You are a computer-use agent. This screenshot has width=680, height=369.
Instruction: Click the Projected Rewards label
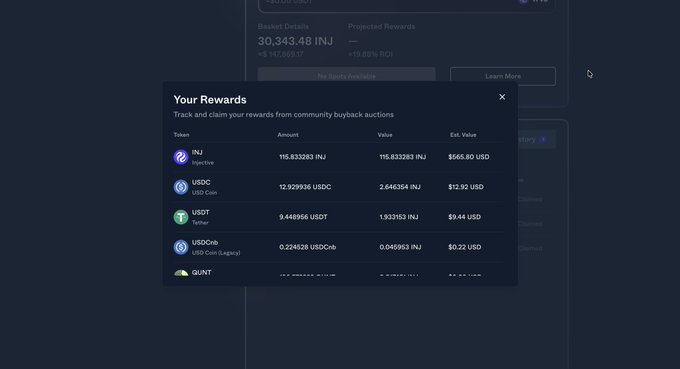point(381,26)
